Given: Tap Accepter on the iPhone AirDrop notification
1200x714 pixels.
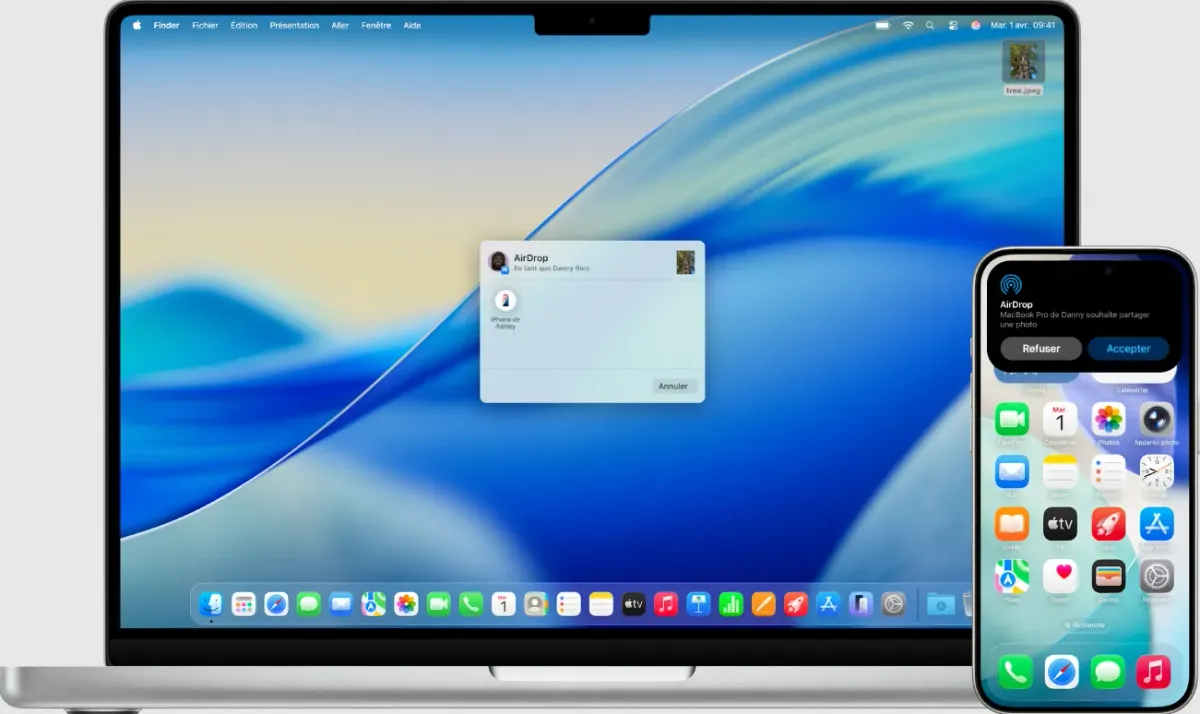Looking at the screenshot, I should tap(1128, 348).
